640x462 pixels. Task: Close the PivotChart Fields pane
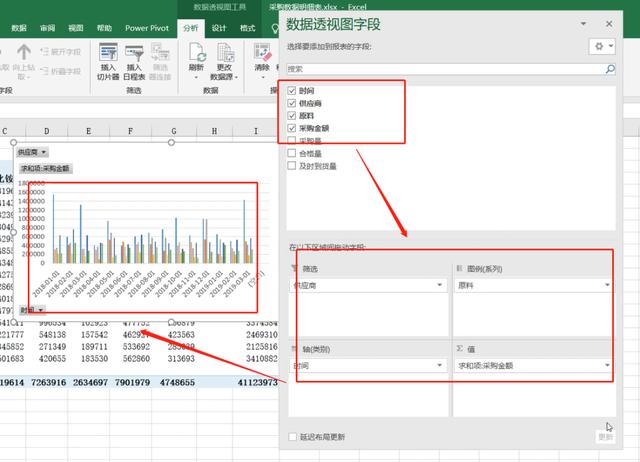[x=609, y=24]
